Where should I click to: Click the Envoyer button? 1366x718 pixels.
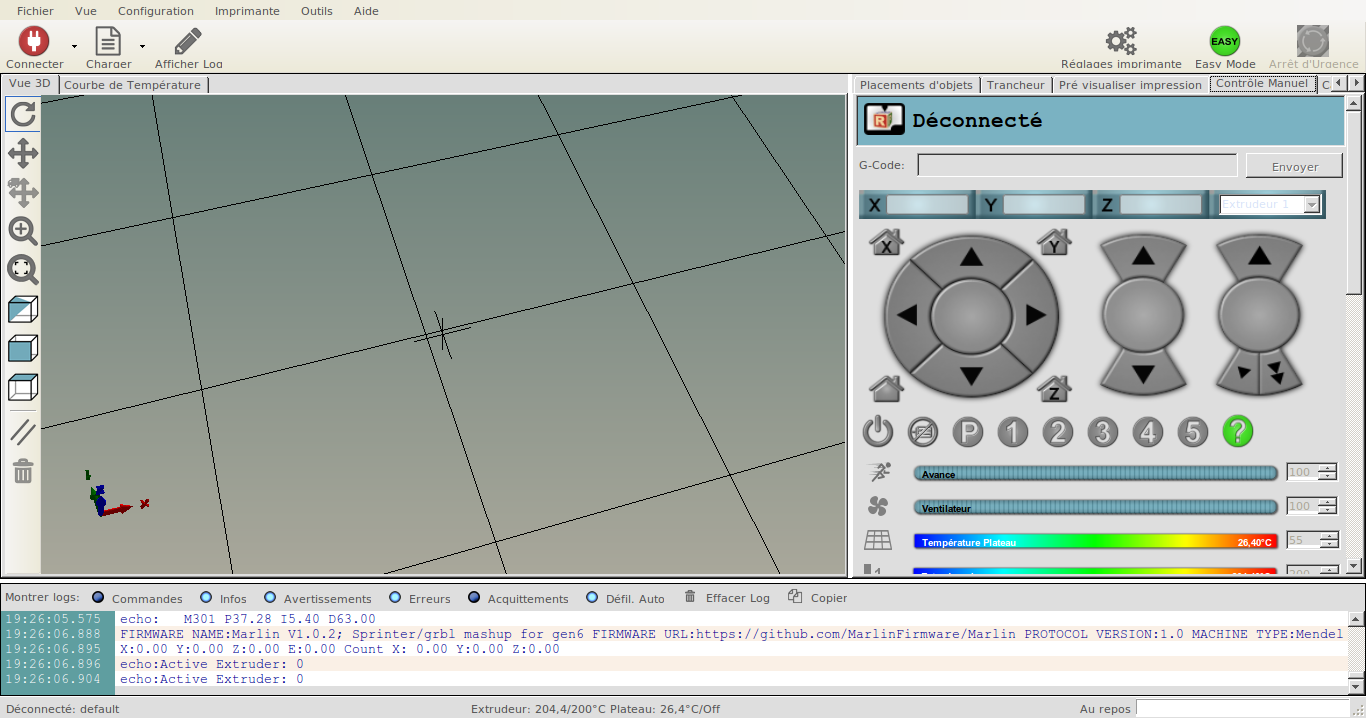pos(1293,165)
